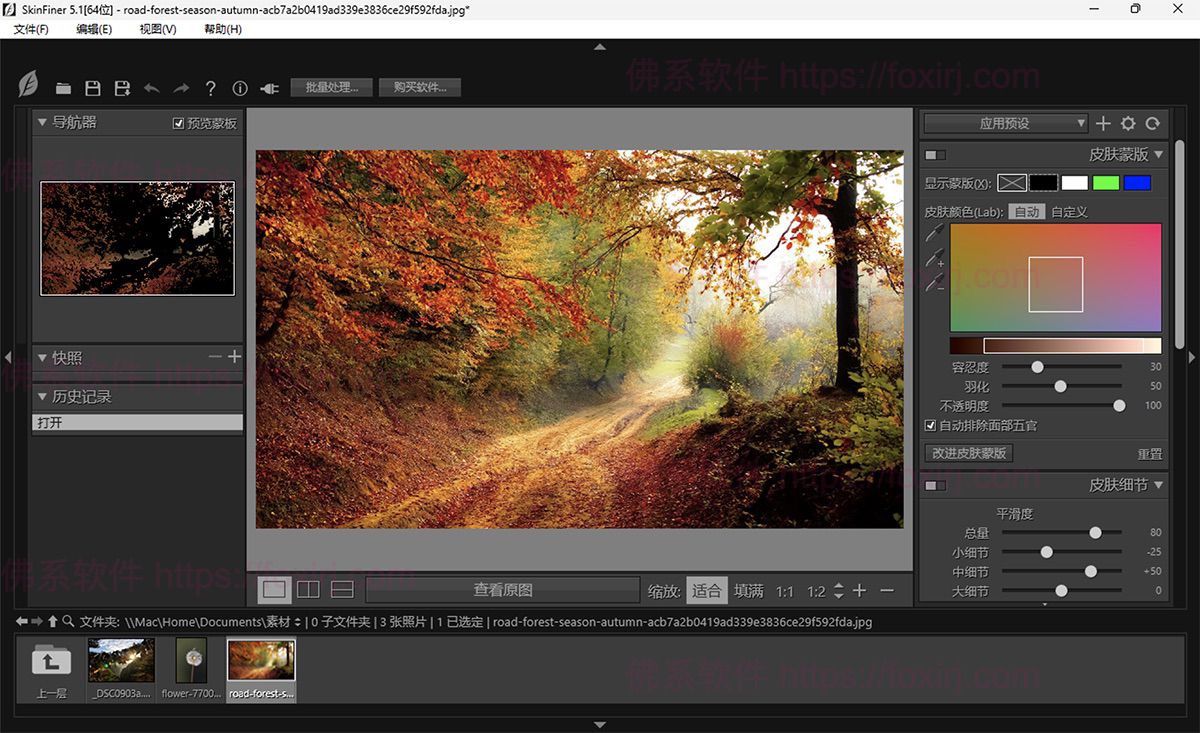The image size is (1200, 733).
Task: Click the 改进皮肤蒙版 button
Action: [x=970, y=453]
